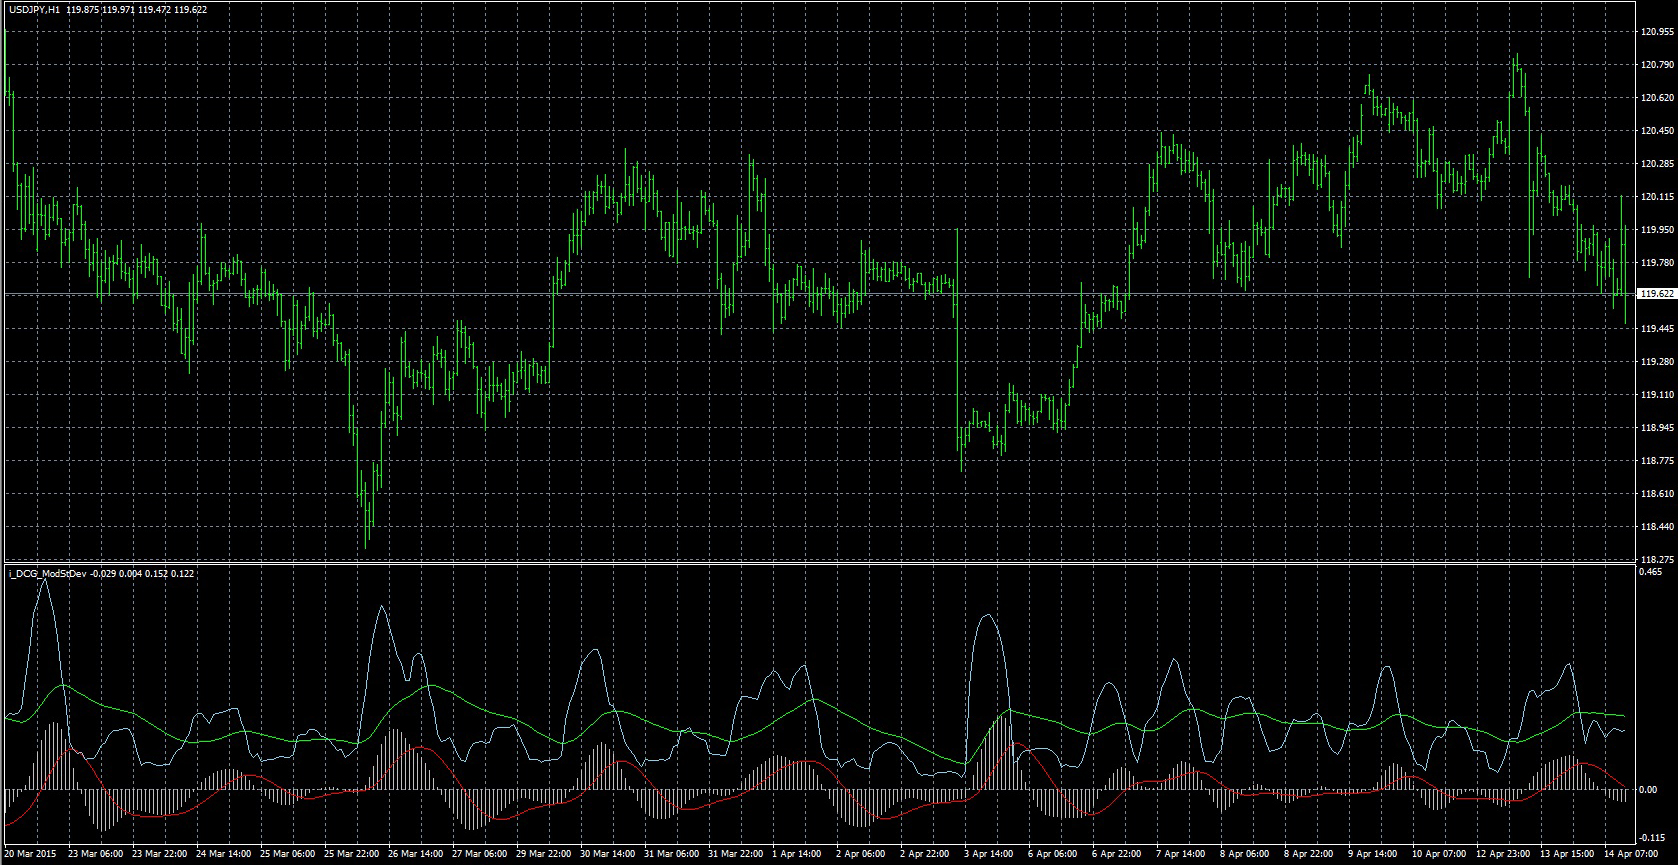Click price level 118.610 on the axis
The height and width of the screenshot is (865, 1678).
(1656, 494)
